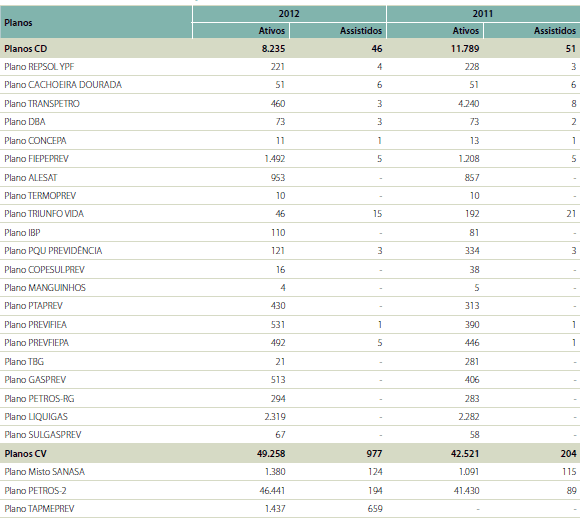
Task: Select FIEPEPREV value 1.492
Action: (x=275, y=159)
